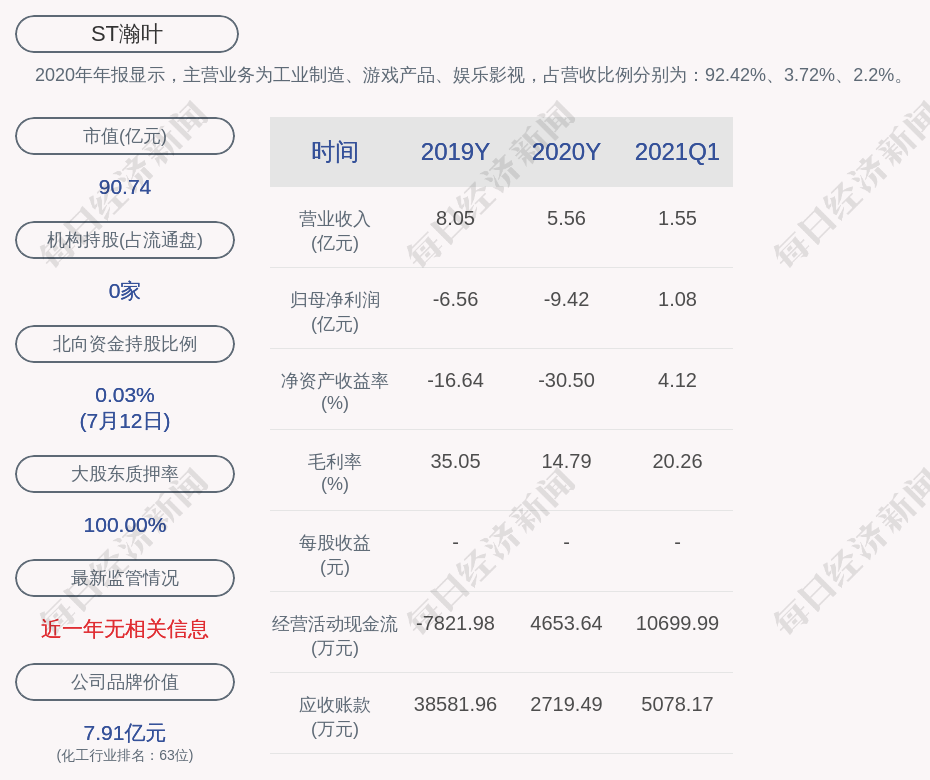Select the 市值(亿元) pill icon
930x780 pixels.
124,136
